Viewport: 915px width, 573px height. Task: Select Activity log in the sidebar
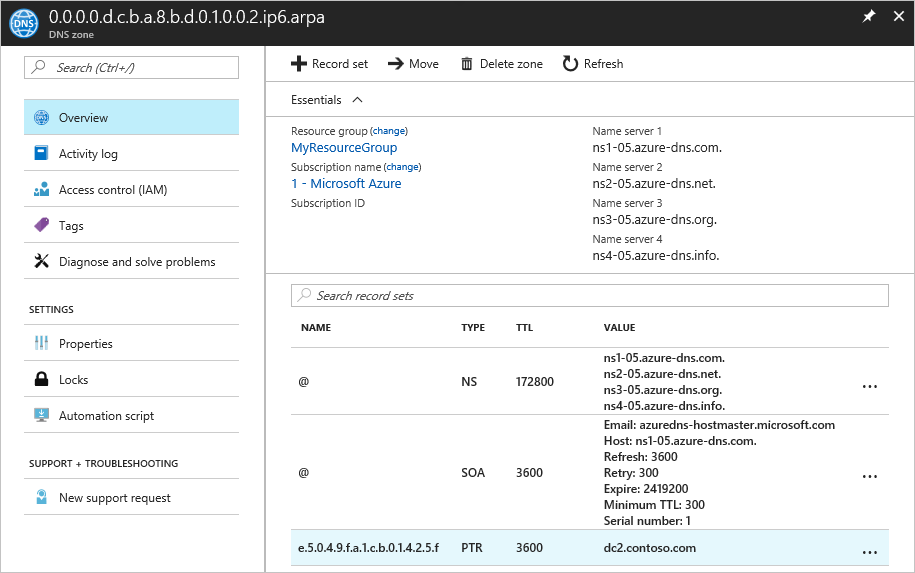tap(131, 153)
